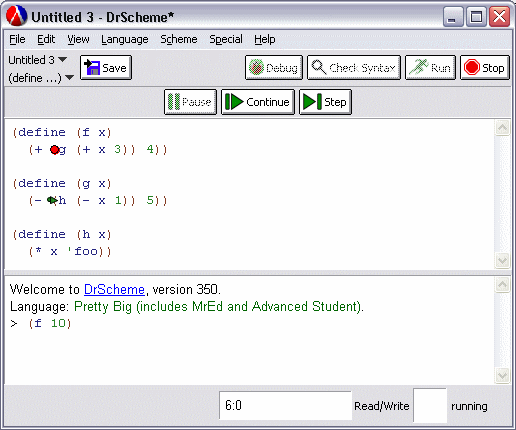Click the Run button
This screenshot has height=430, width=516.
(x=430, y=68)
